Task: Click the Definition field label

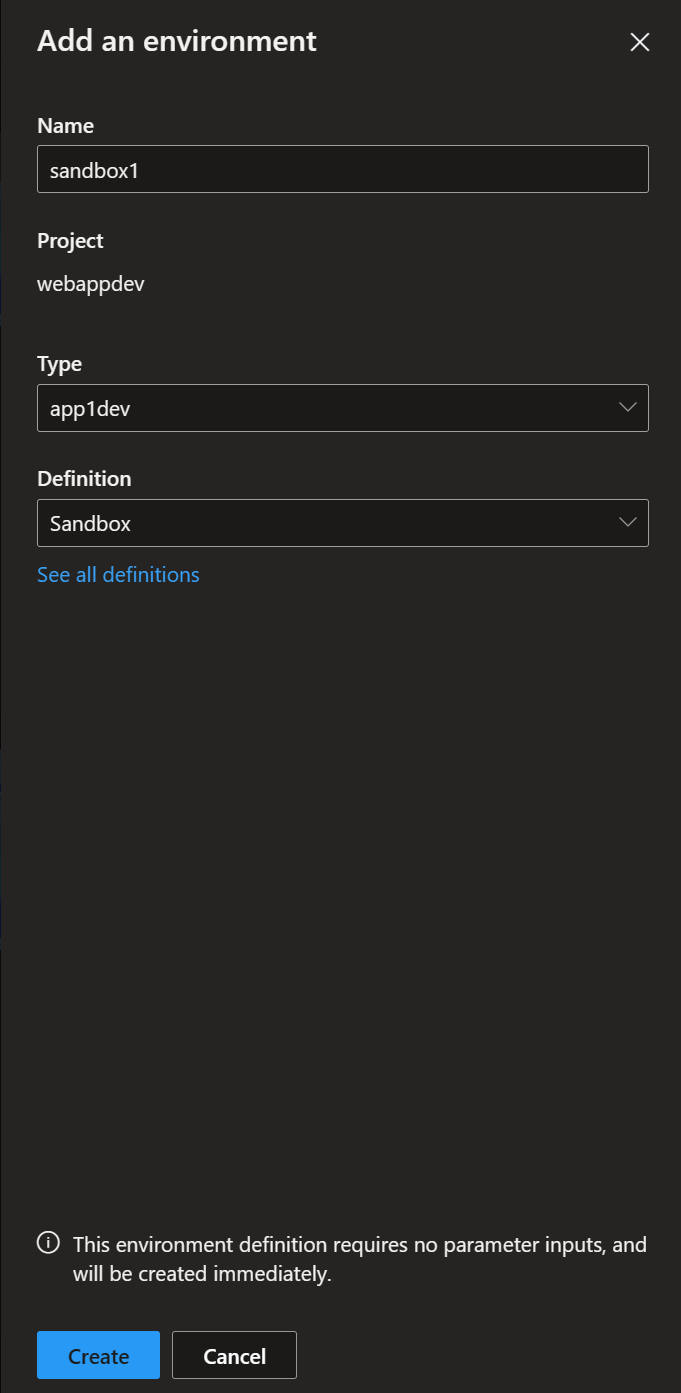Action: [84, 479]
